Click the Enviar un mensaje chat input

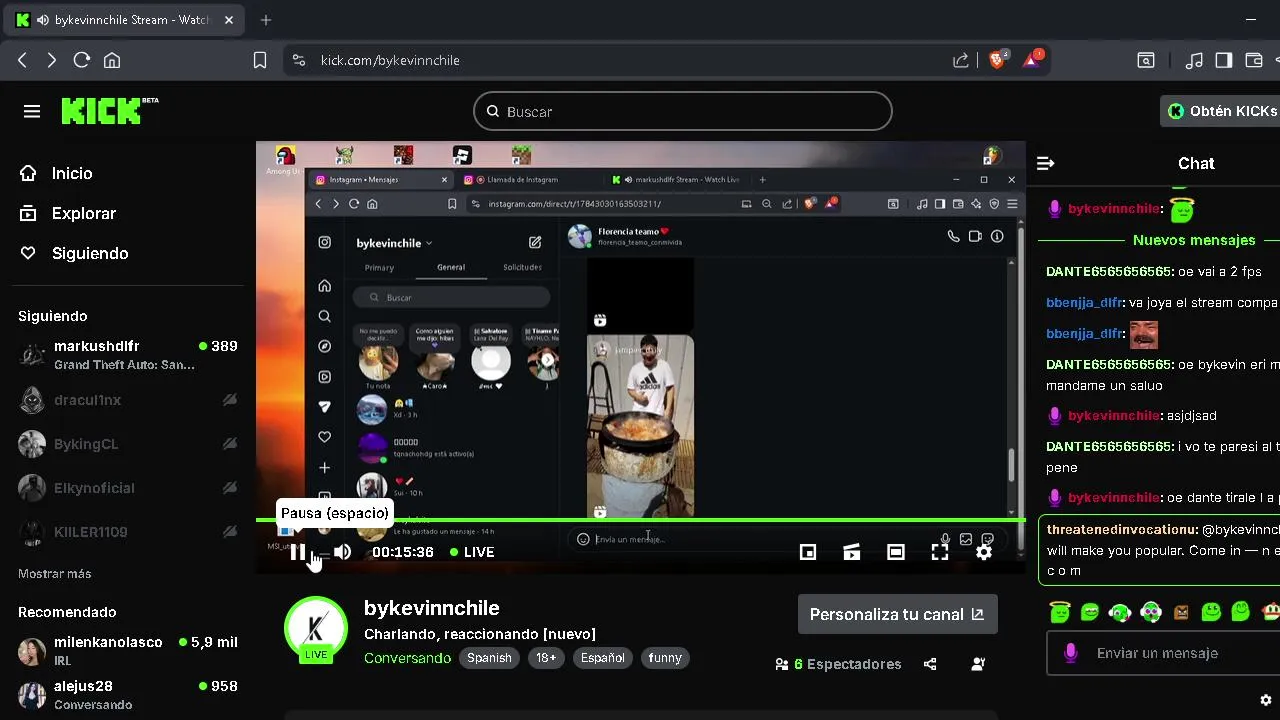1165,653
